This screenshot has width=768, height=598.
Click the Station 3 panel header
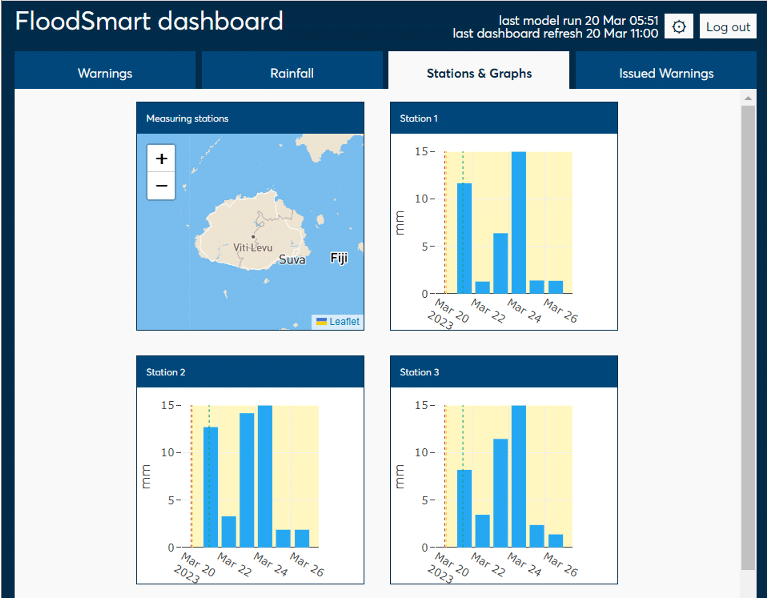[503, 373]
